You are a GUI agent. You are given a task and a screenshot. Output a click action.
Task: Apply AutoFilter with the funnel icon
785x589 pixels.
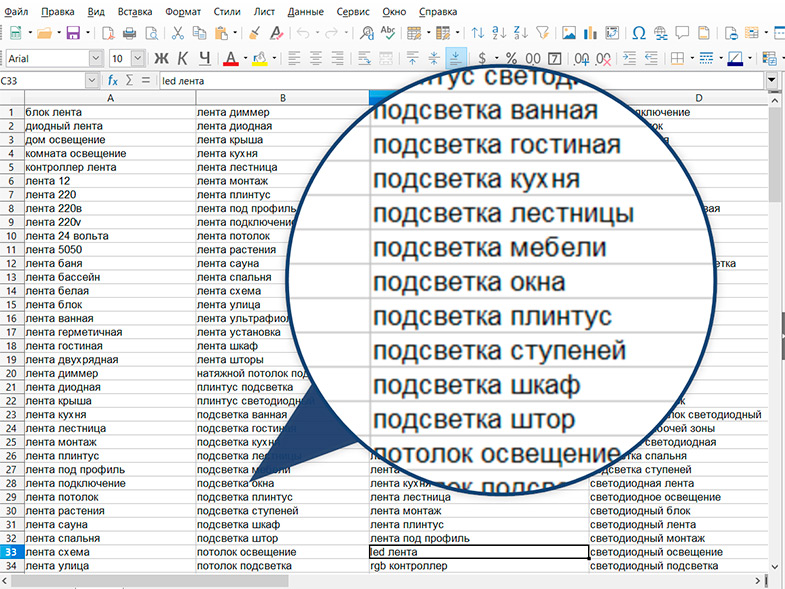[543, 34]
